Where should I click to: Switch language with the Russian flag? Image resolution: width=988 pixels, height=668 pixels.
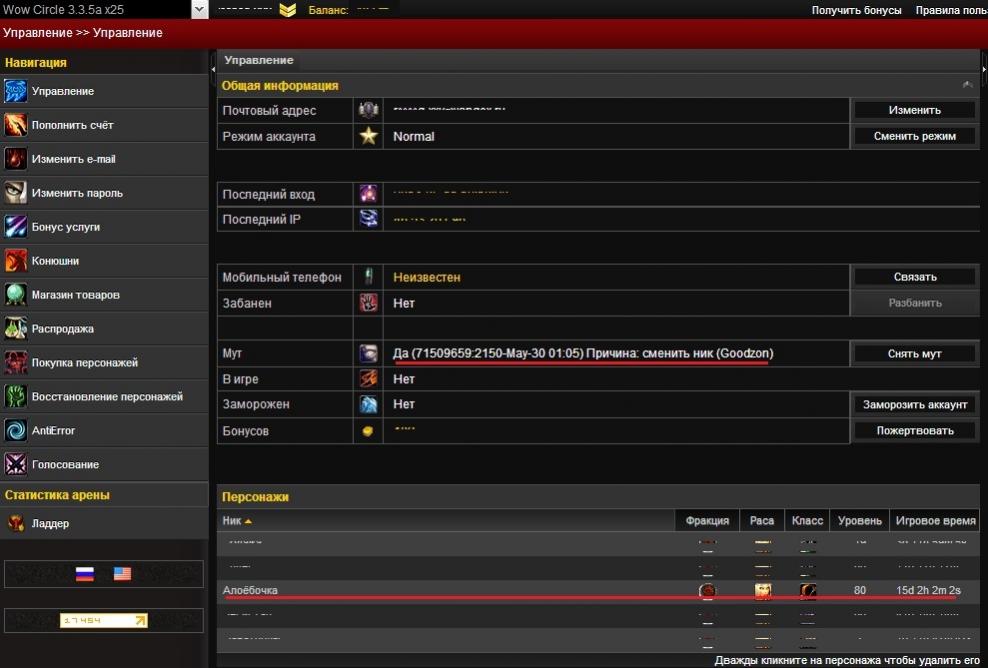[x=85, y=574]
